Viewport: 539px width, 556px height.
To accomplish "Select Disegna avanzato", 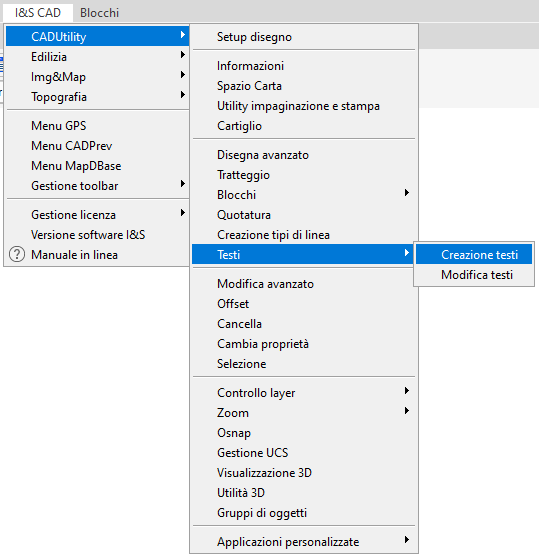I will tap(304, 155).
